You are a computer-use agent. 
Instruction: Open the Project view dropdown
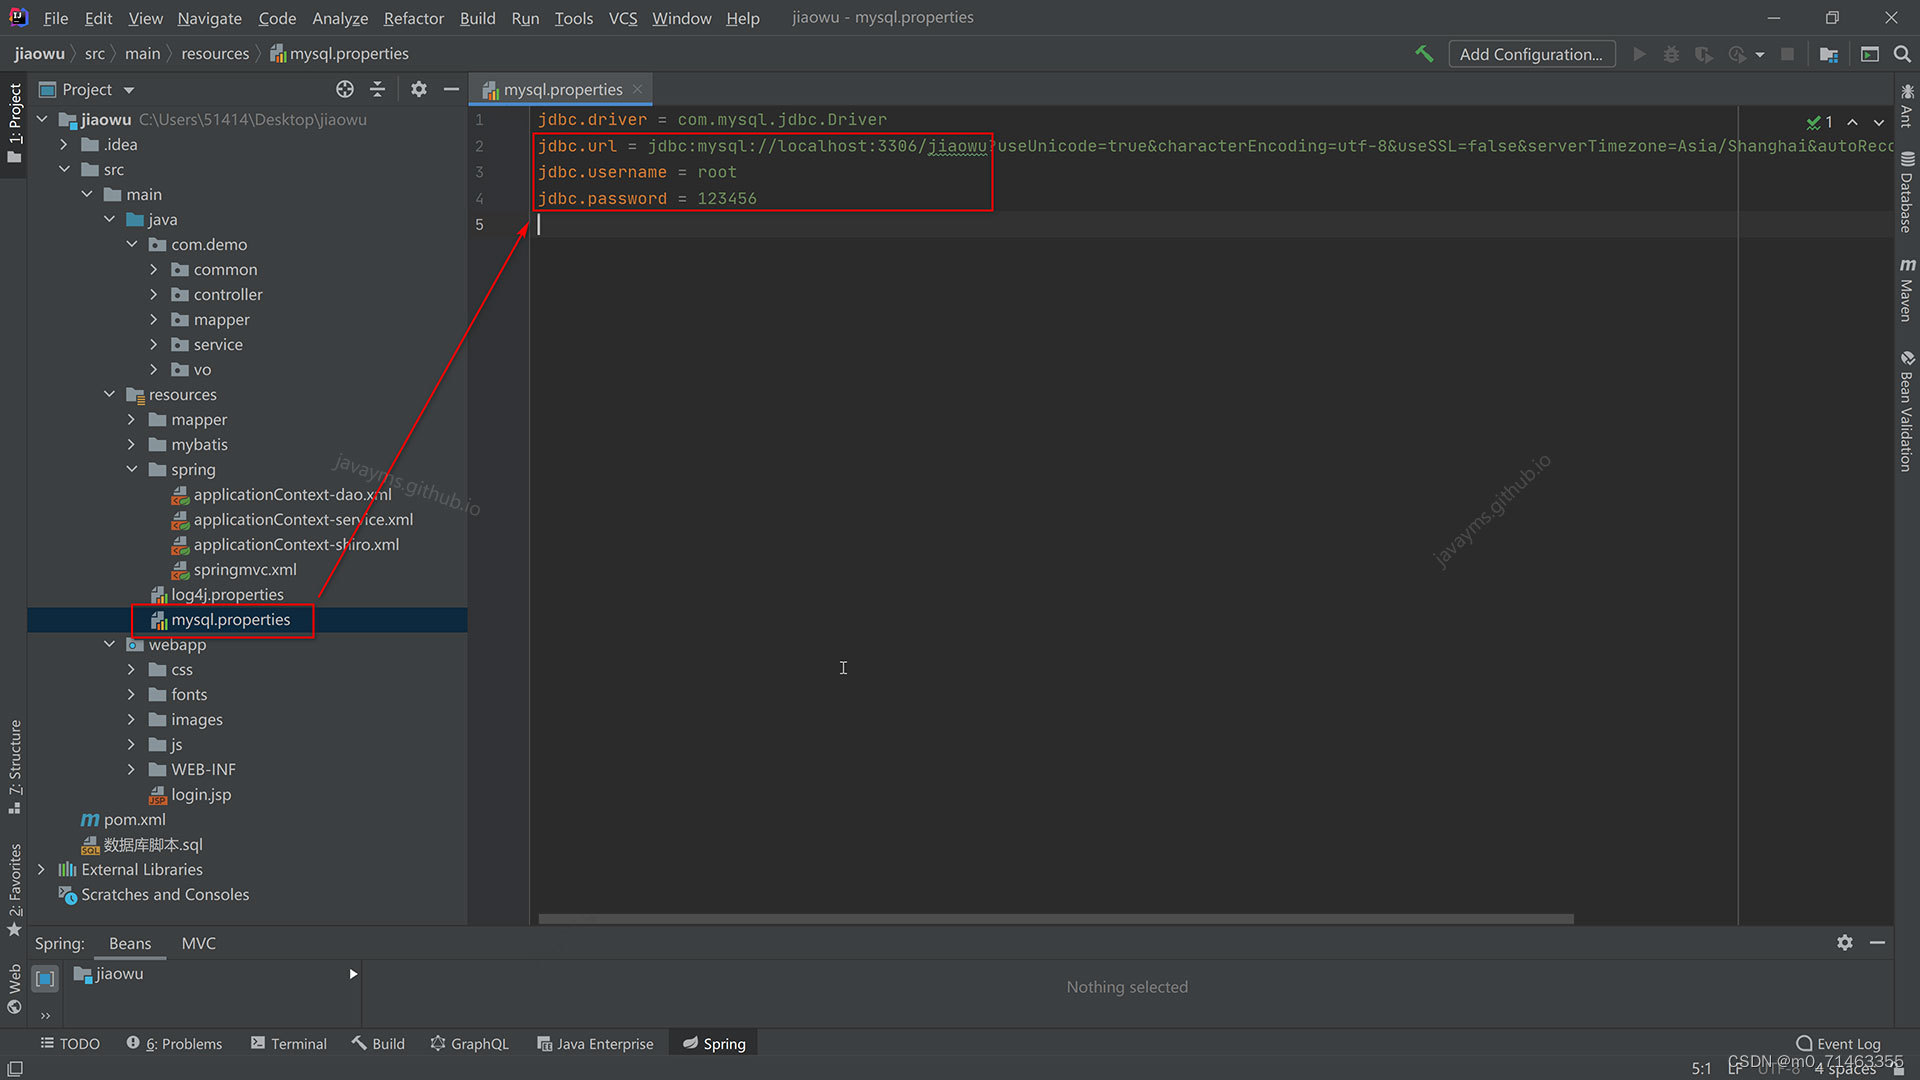click(129, 90)
